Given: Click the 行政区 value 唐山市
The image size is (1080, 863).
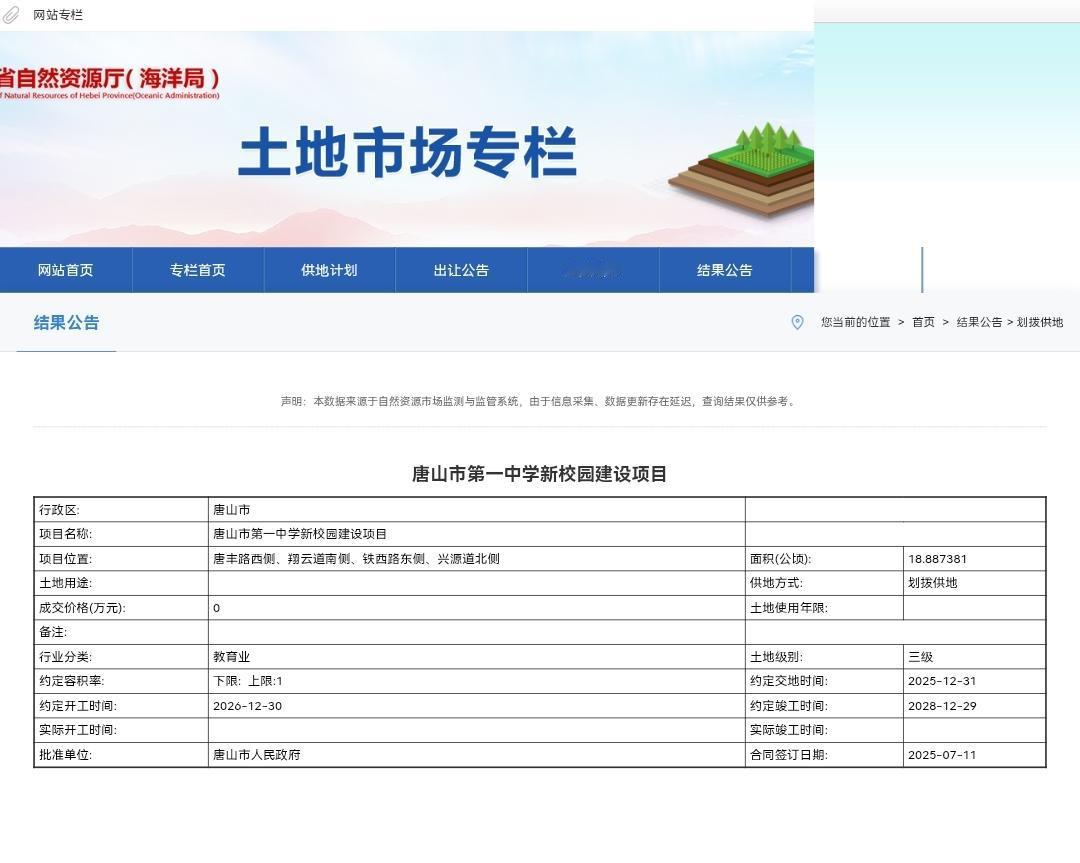Looking at the screenshot, I should point(231,510).
